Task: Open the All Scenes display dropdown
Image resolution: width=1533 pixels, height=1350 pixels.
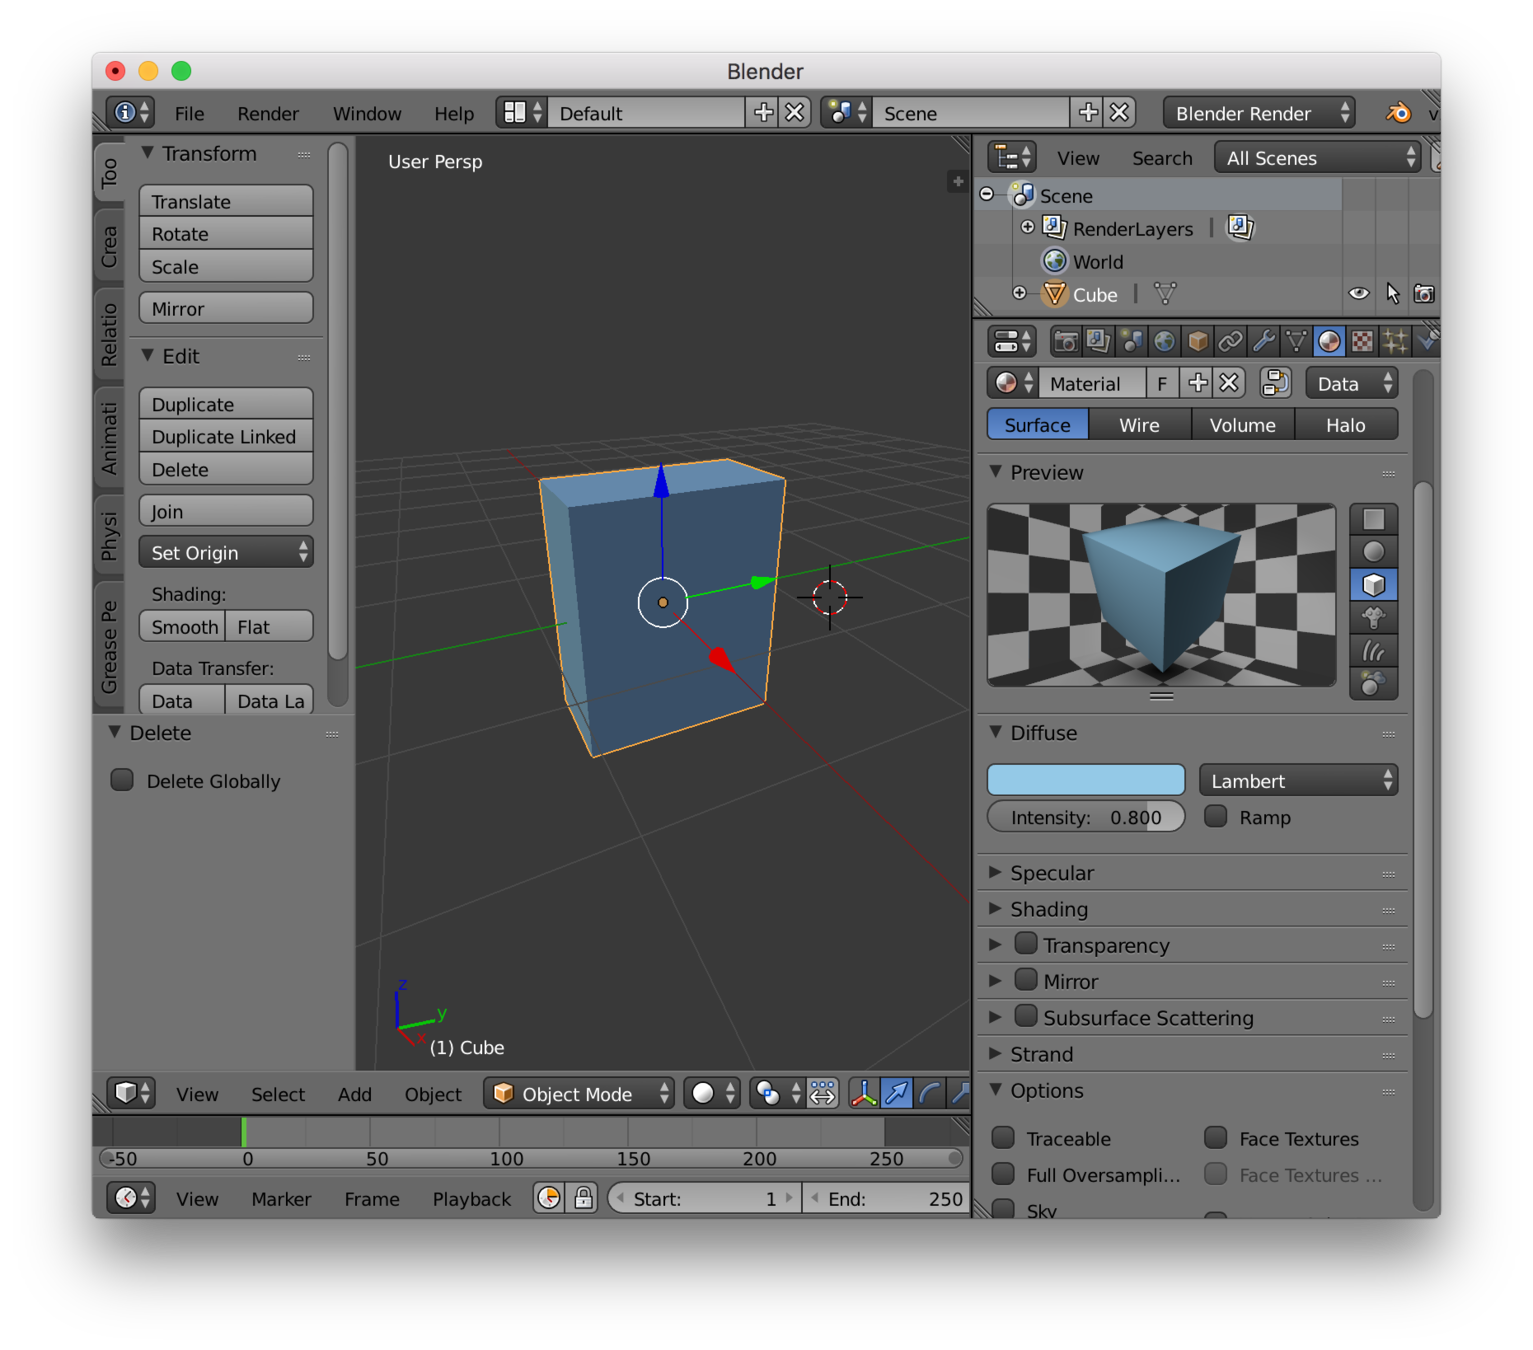Action: tap(1318, 158)
